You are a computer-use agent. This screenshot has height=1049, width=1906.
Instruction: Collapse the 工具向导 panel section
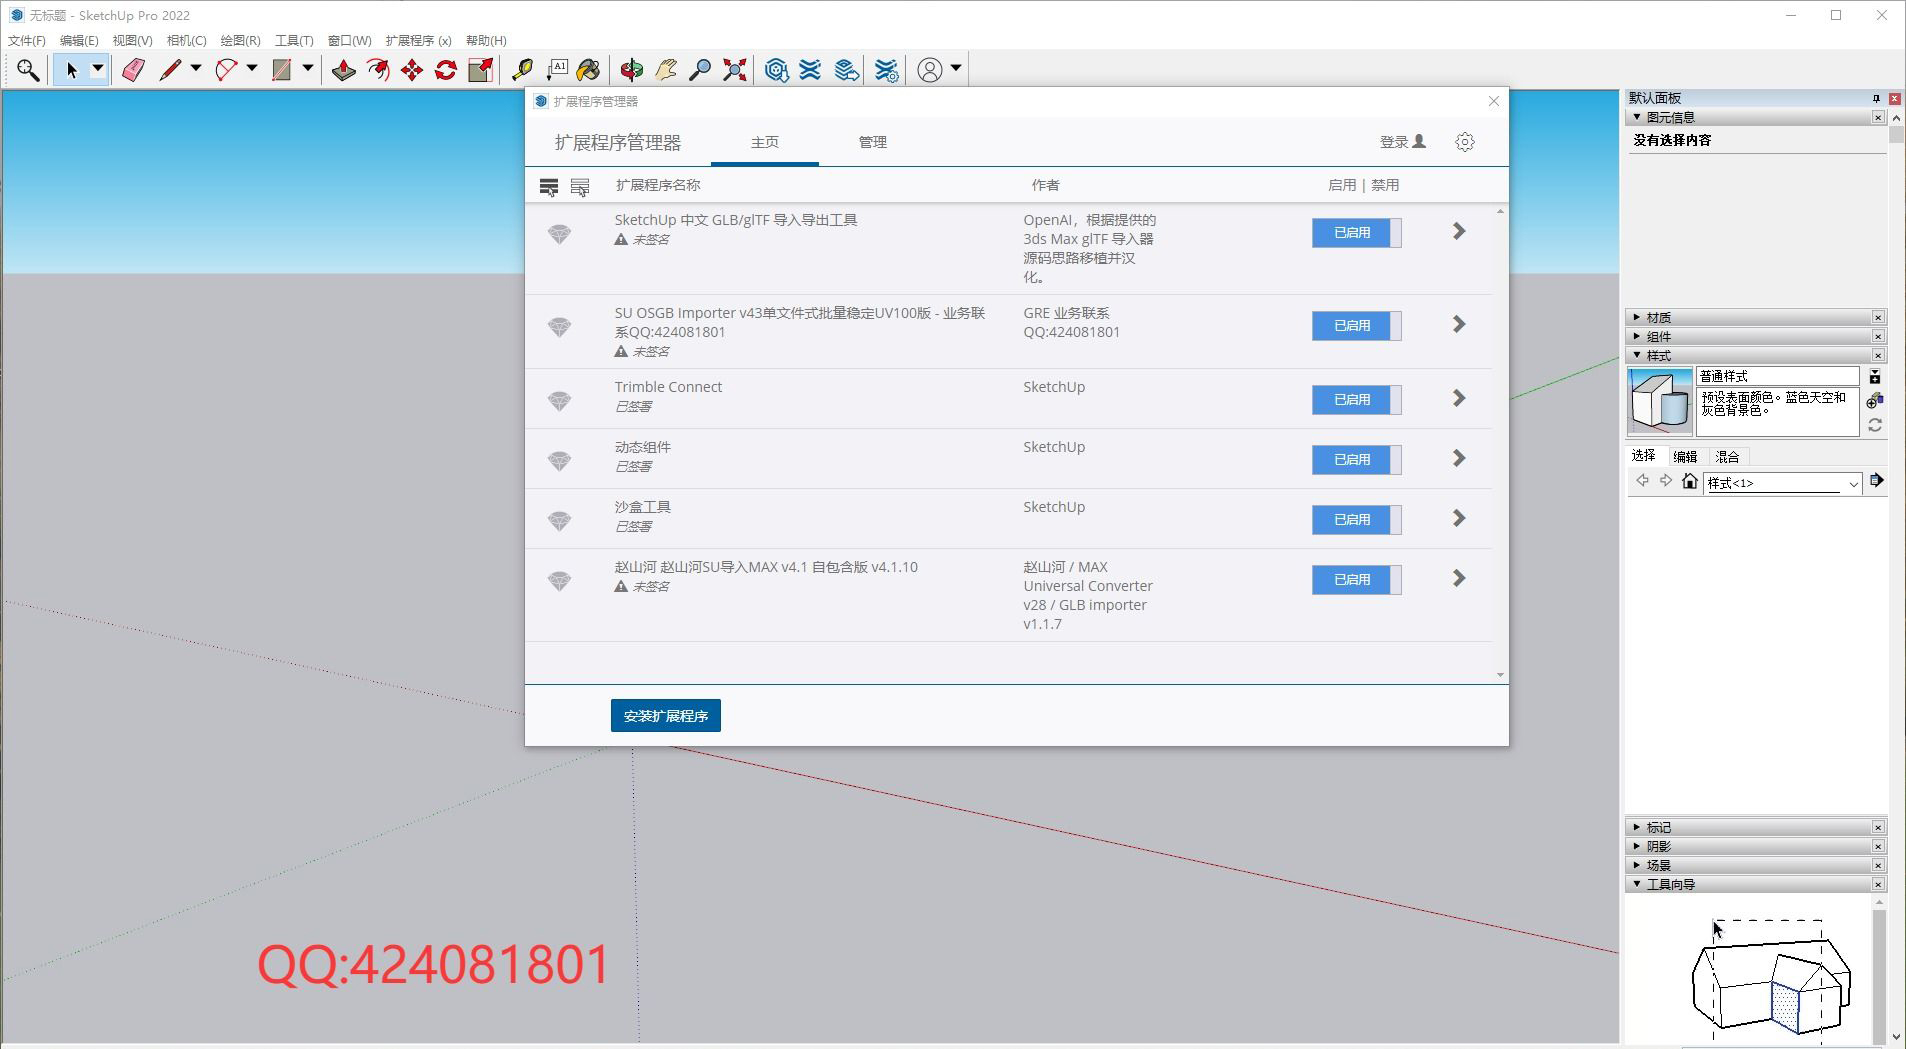coord(1756,884)
